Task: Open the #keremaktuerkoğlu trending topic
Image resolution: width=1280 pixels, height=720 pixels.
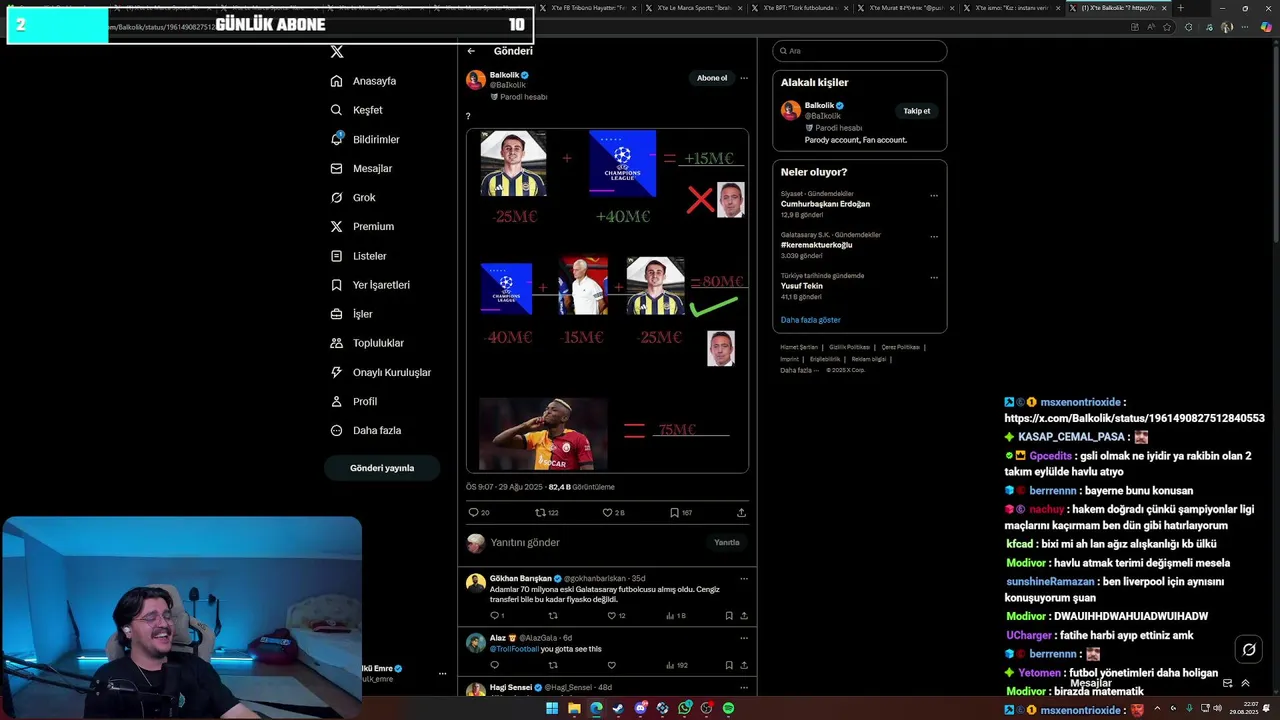Action: pos(816,245)
